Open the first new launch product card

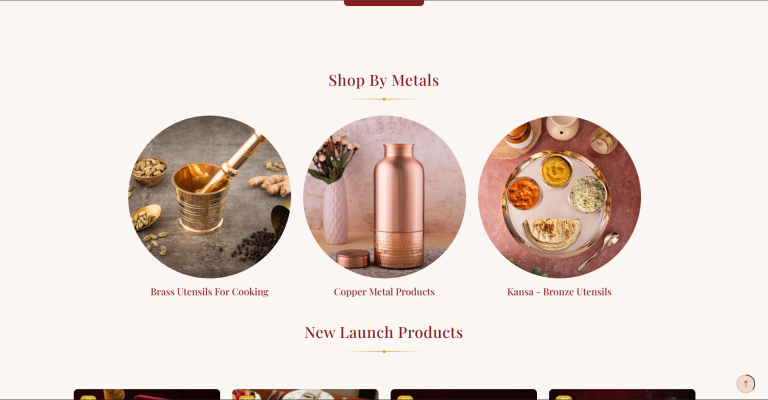[x=147, y=395]
